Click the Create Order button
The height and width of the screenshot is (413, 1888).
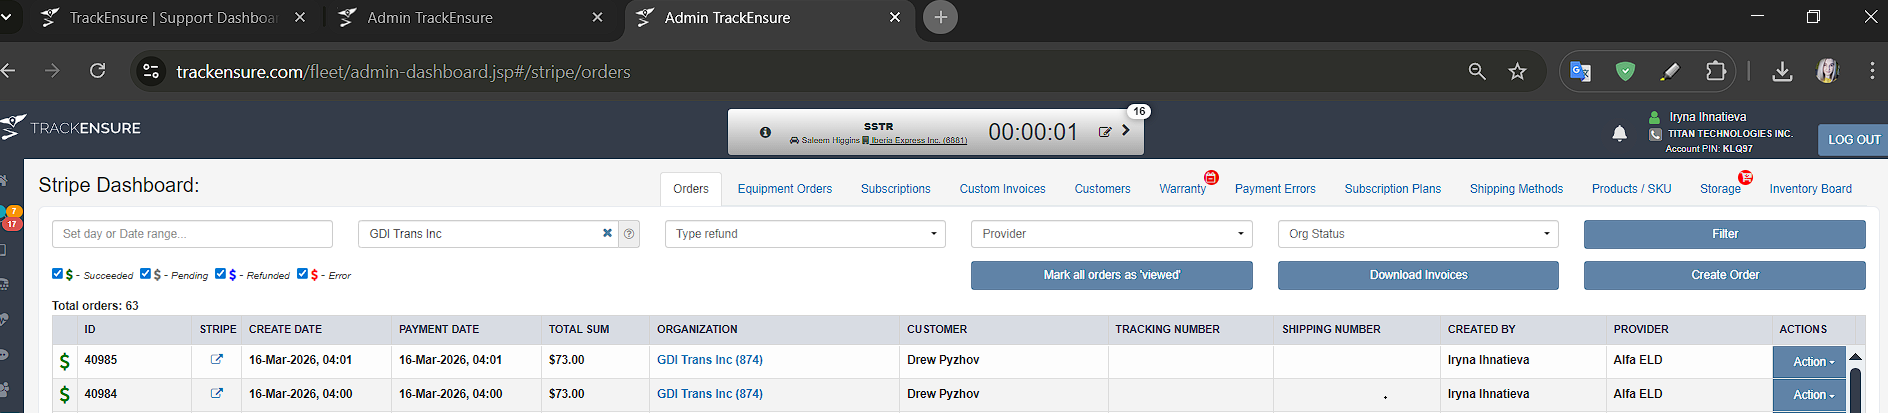(1724, 275)
